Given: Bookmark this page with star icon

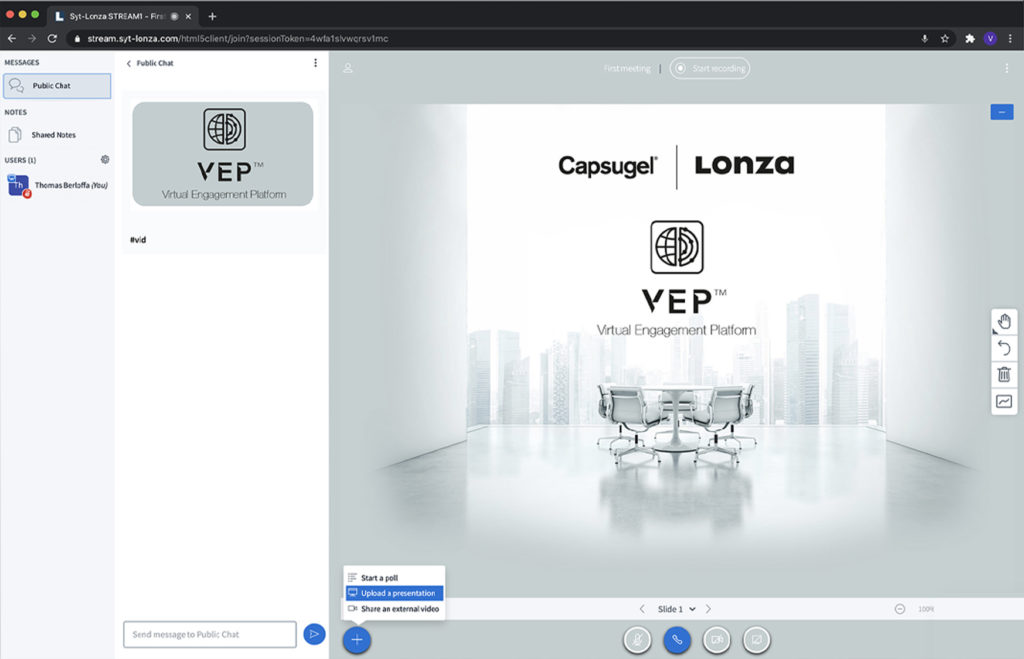Looking at the screenshot, I should pyautogui.click(x=944, y=39).
